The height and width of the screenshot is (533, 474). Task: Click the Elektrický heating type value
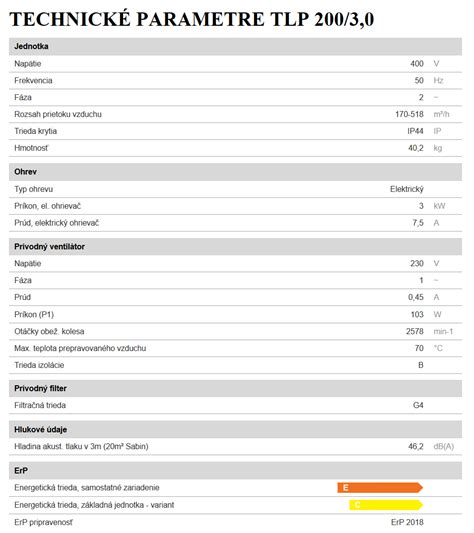coord(407,189)
